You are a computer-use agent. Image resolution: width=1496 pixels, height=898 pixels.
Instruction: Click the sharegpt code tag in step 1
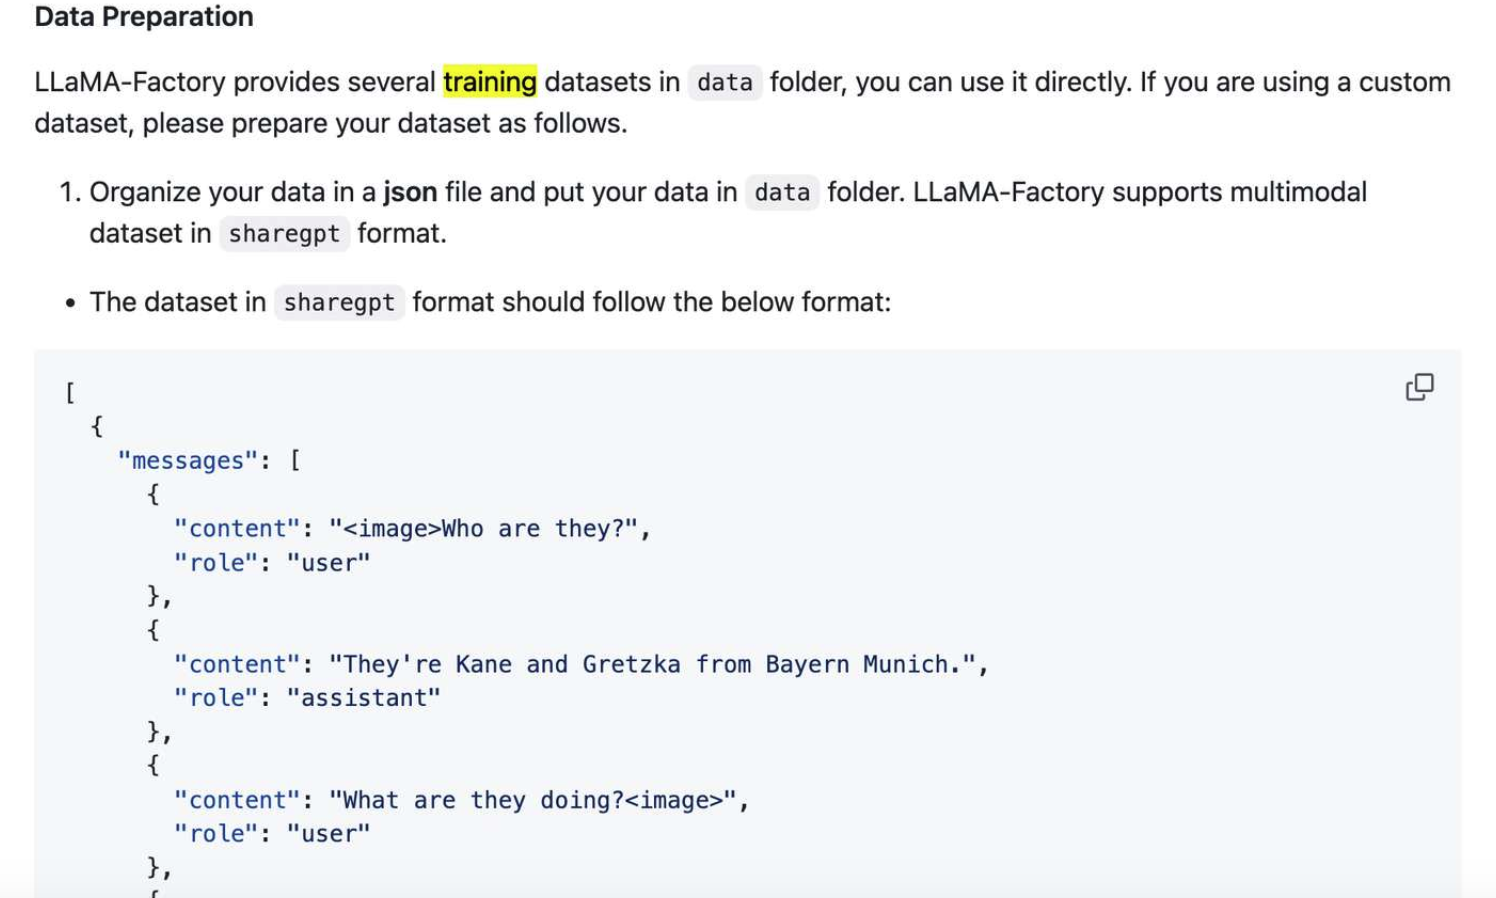tap(284, 234)
